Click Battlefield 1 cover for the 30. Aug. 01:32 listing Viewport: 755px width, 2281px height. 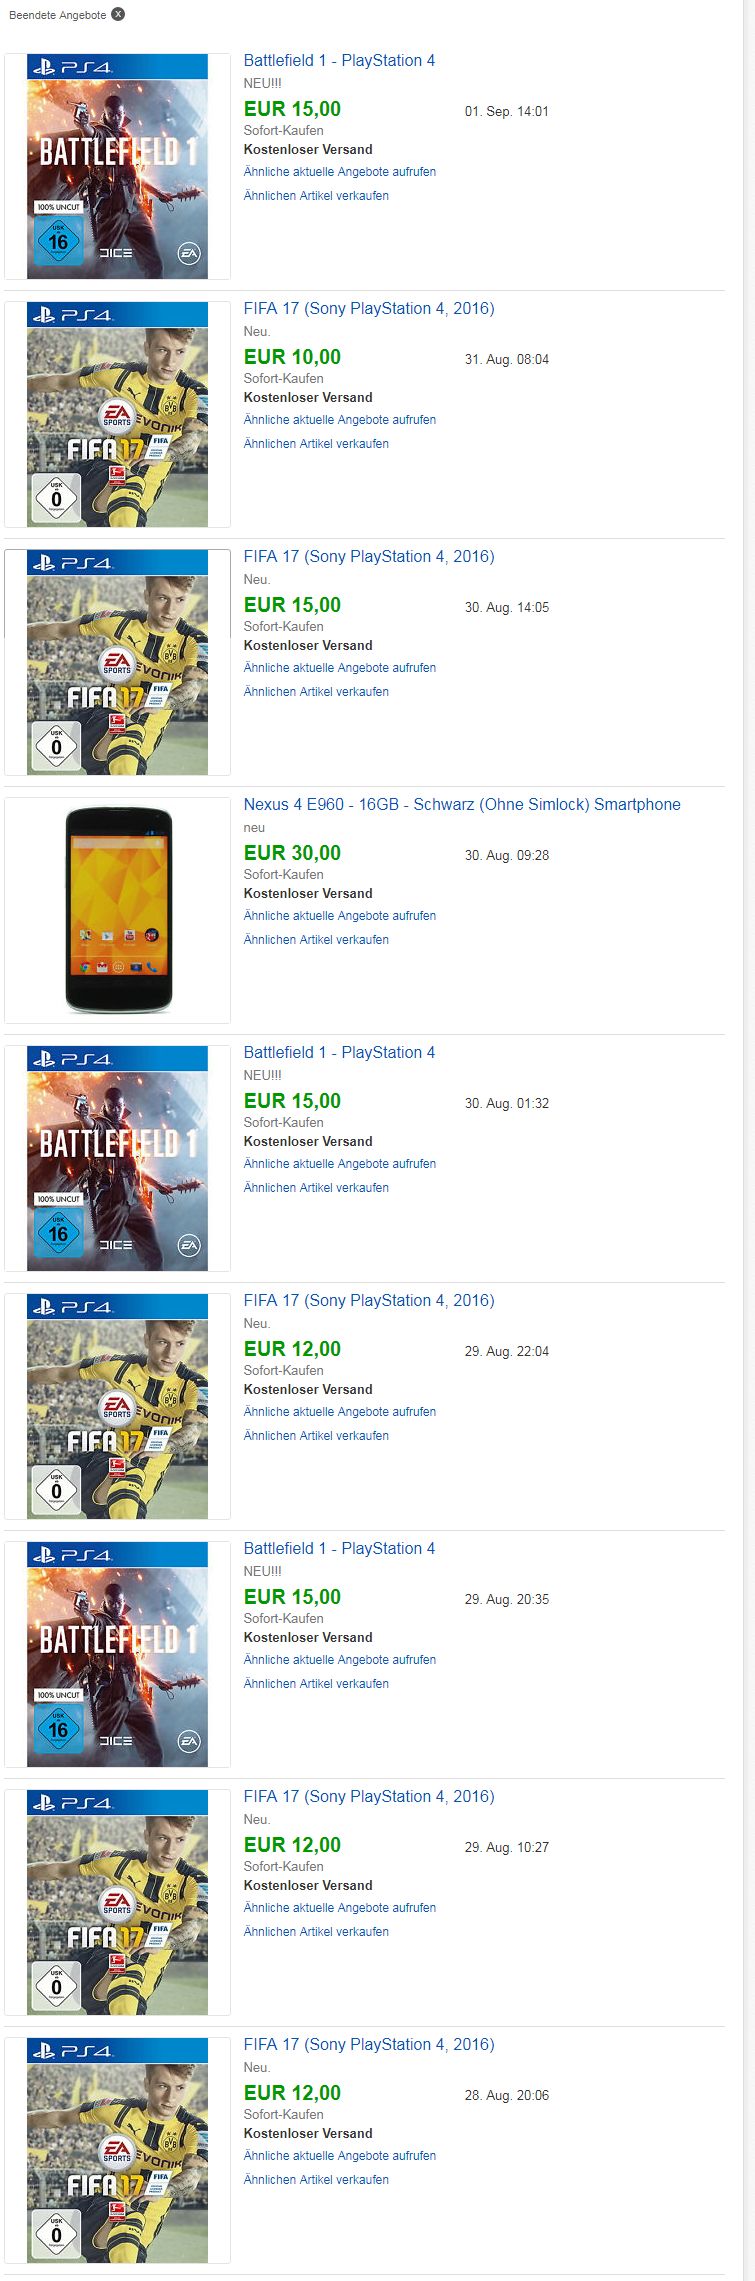pos(118,1158)
